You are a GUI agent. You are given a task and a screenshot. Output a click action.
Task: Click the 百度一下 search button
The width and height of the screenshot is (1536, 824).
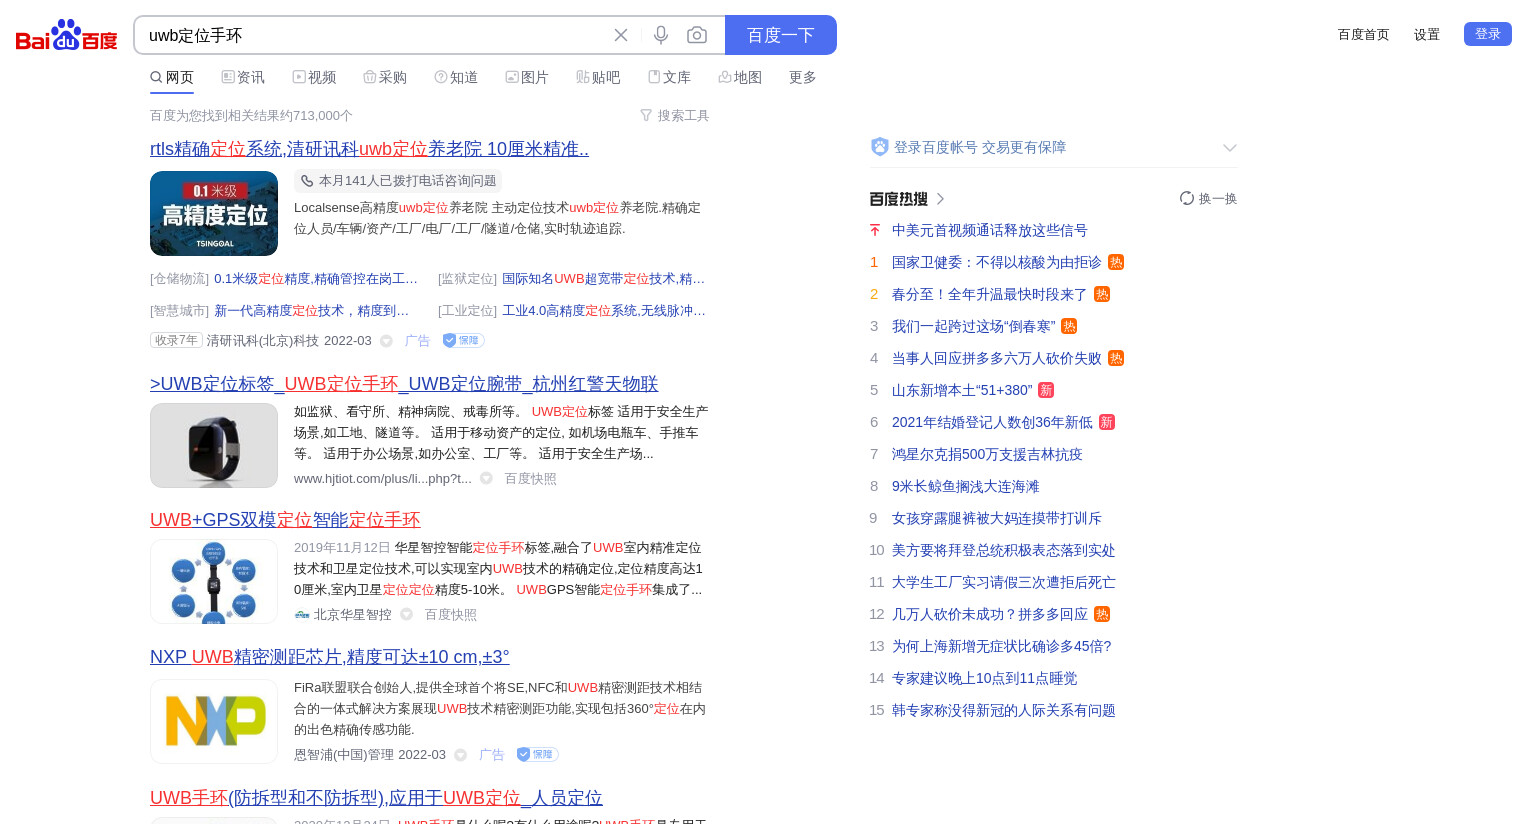click(781, 35)
